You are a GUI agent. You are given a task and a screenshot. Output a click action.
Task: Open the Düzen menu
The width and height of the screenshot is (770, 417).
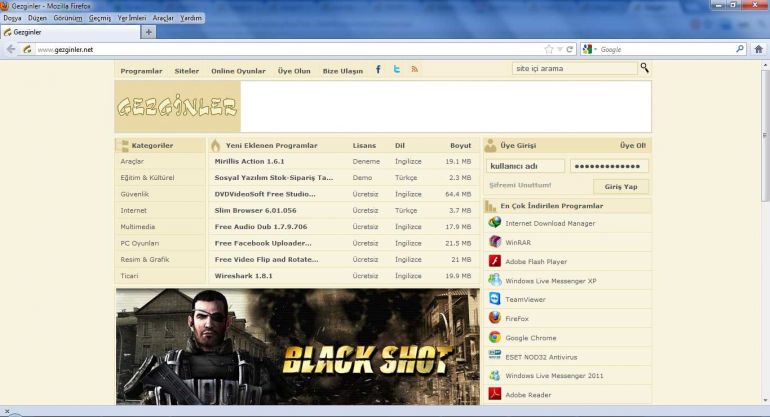tap(37, 18)
